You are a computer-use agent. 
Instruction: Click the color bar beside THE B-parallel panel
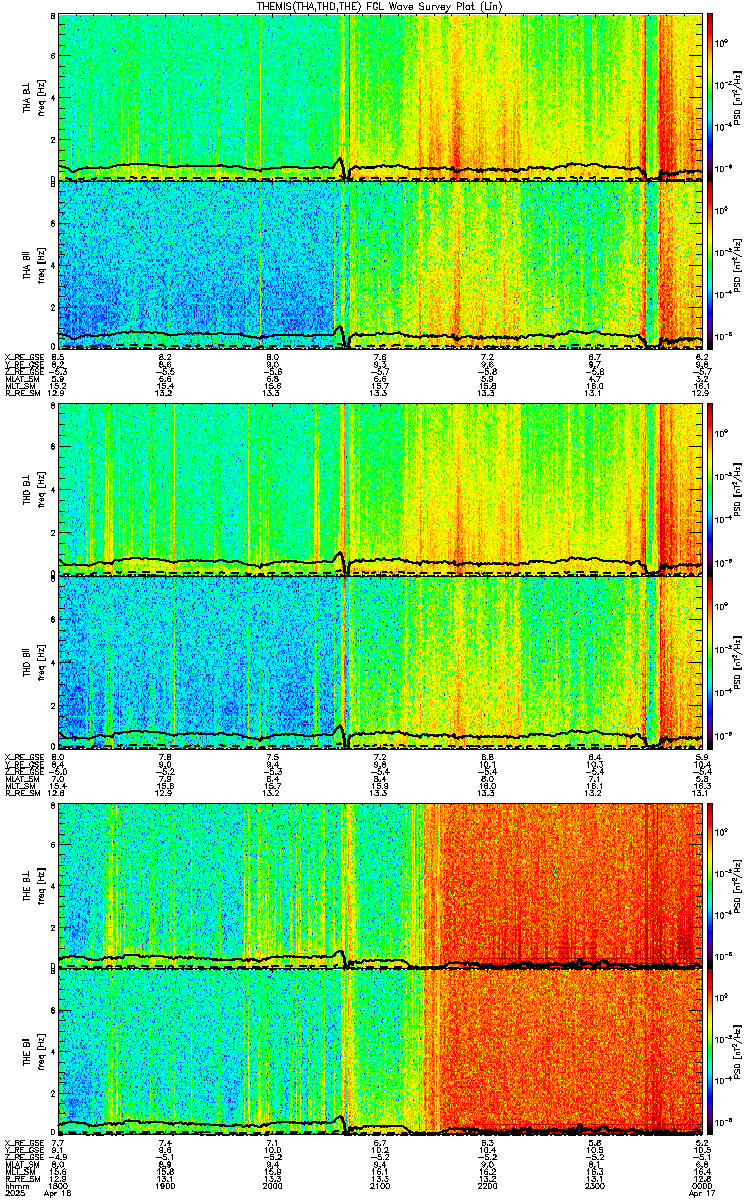pyautogui.click(x=710, y=1053)
